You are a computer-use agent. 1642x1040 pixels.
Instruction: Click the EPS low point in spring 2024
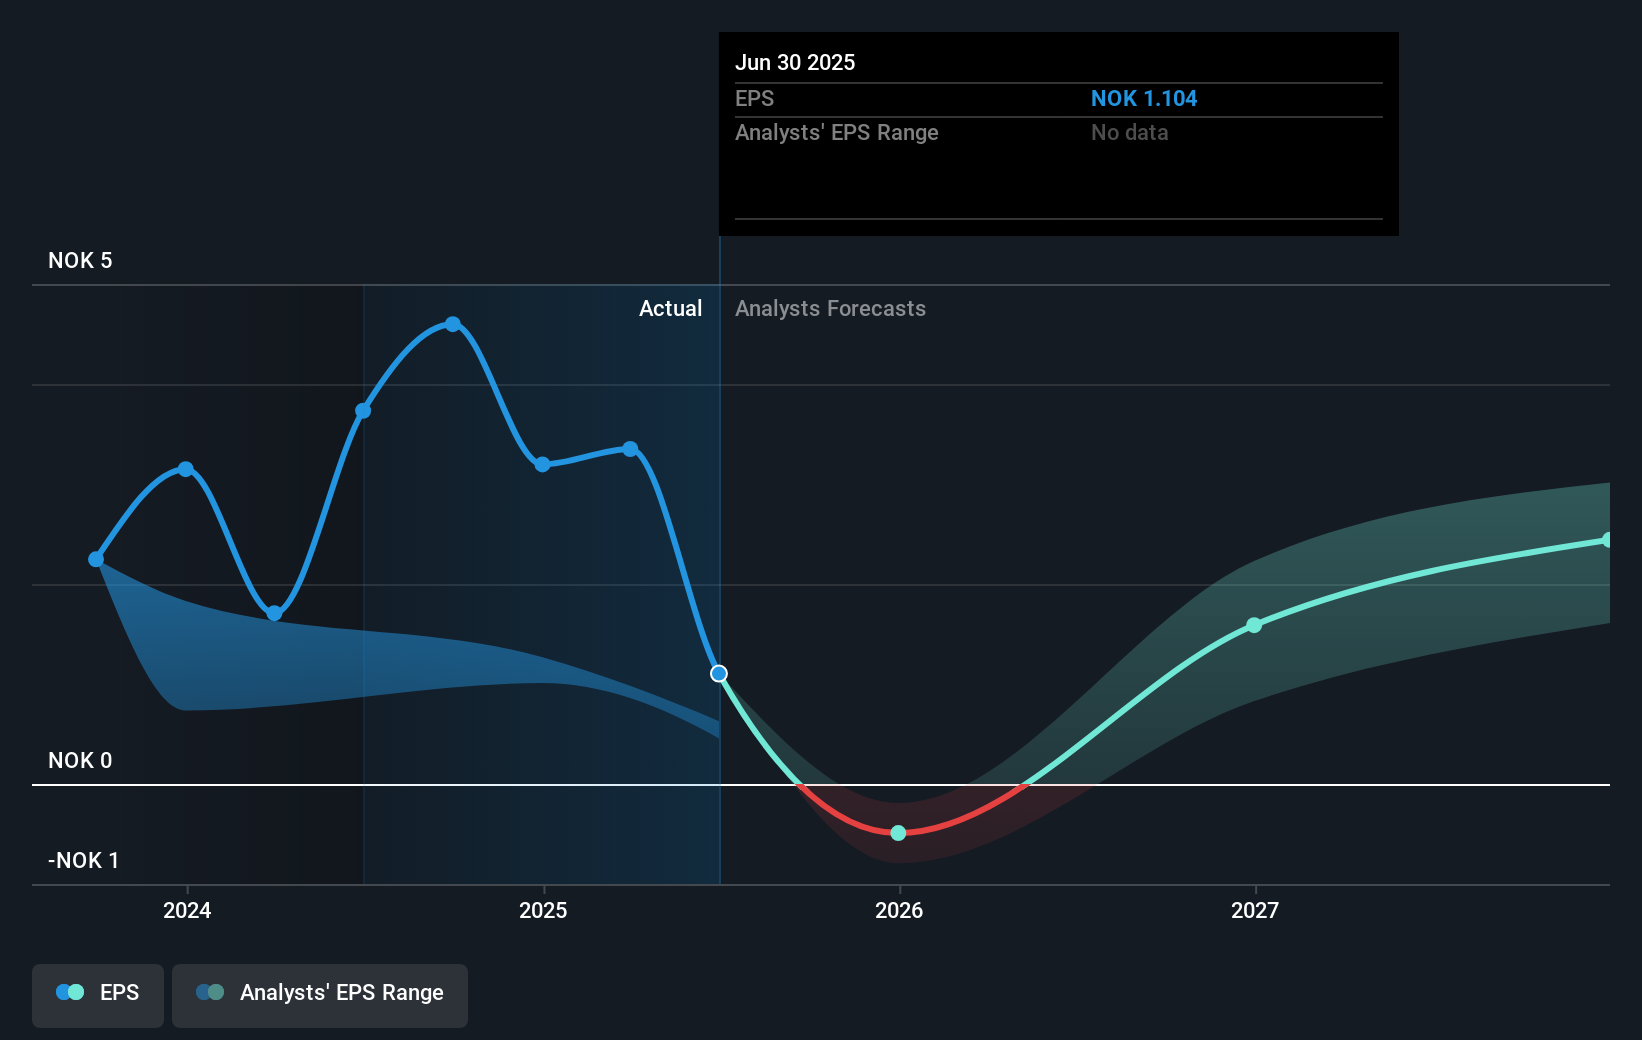point(274,613)
